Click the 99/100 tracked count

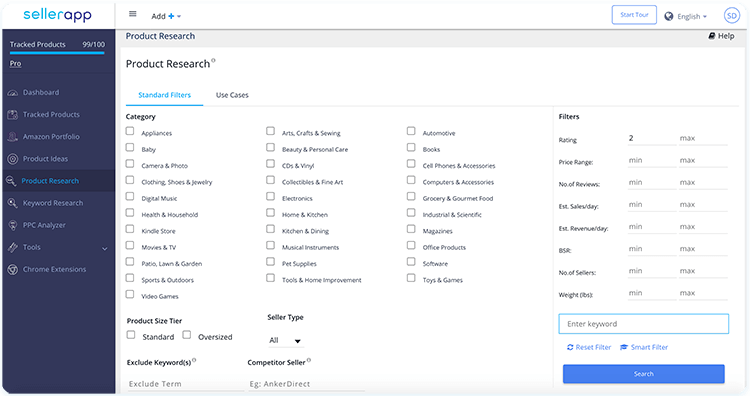click(x=93, y=44)
